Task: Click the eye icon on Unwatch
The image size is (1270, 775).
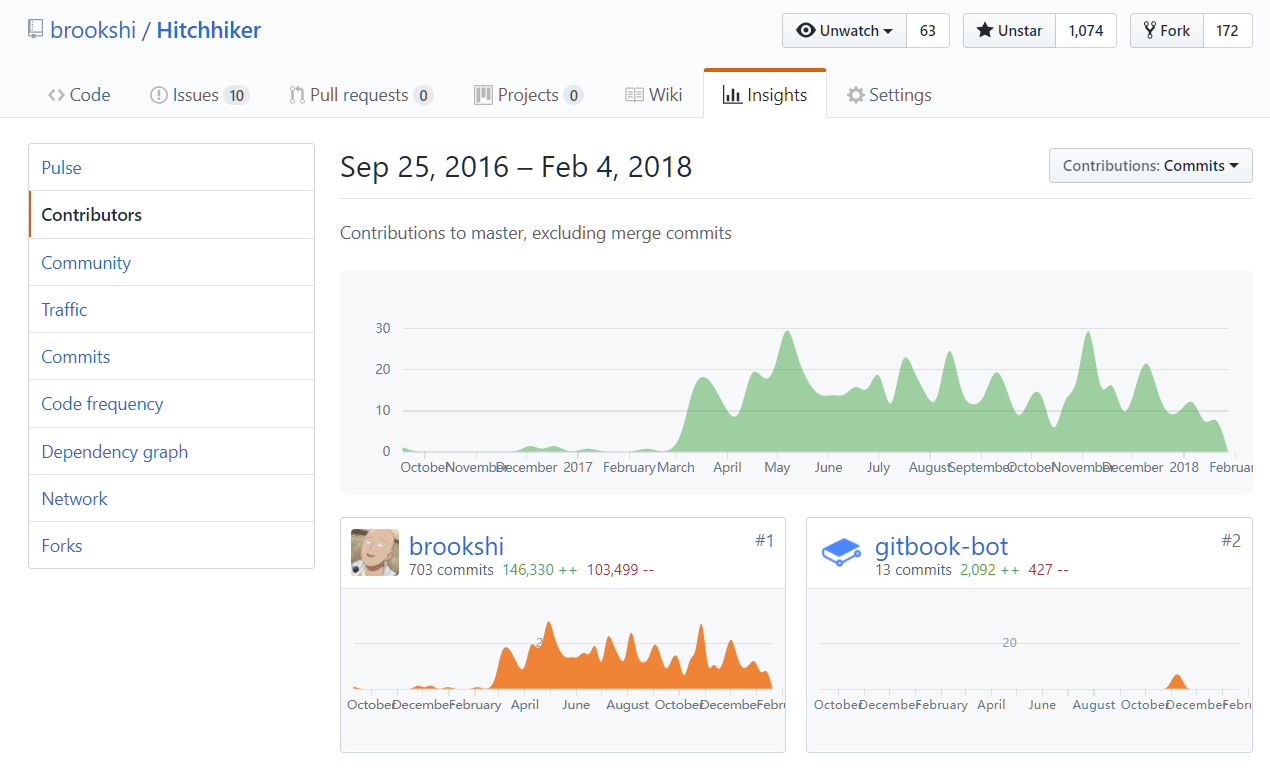Action: [805, 30]
